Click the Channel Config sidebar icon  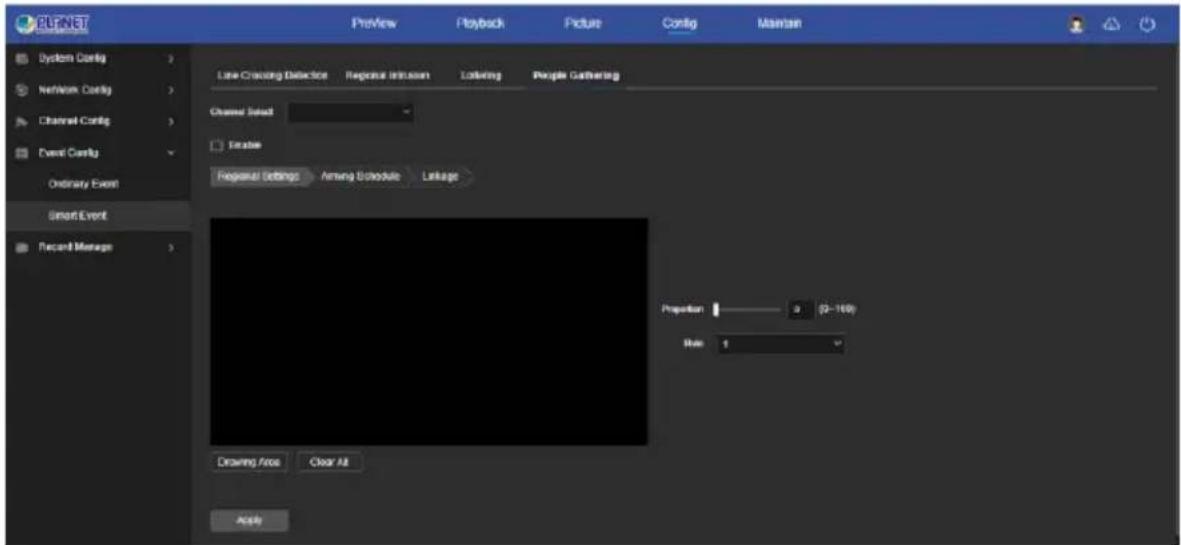[22, 121]
